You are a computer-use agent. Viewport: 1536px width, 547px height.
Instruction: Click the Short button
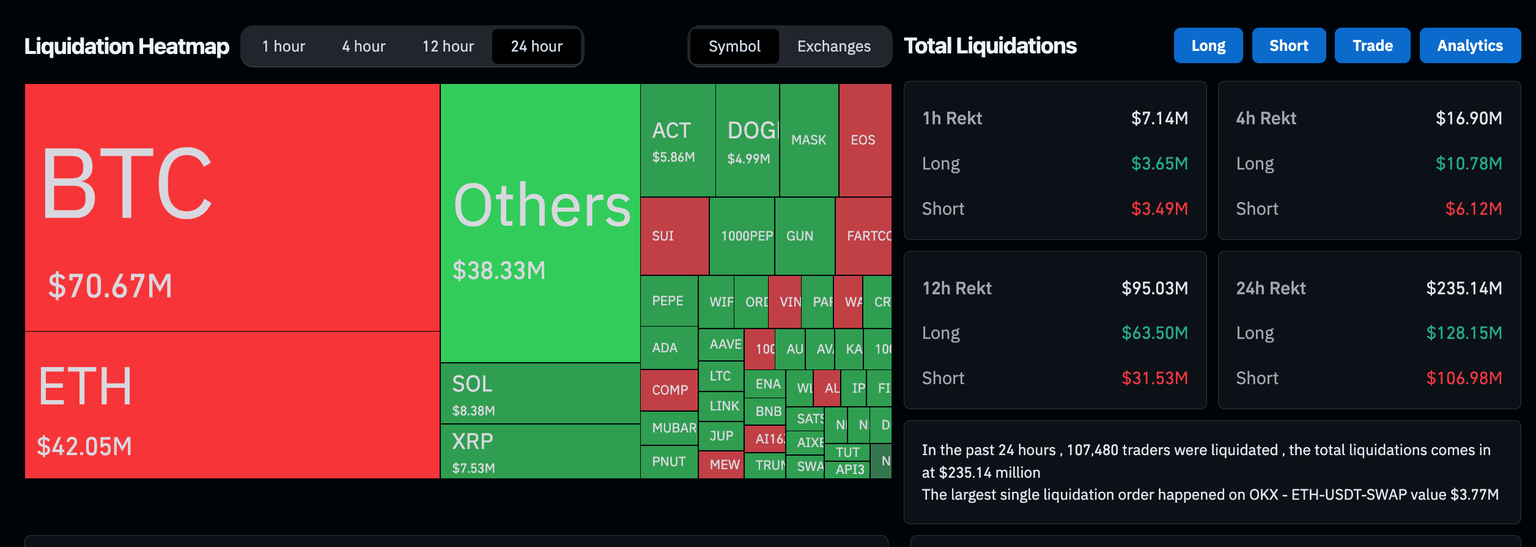(x=1289, y=46)
